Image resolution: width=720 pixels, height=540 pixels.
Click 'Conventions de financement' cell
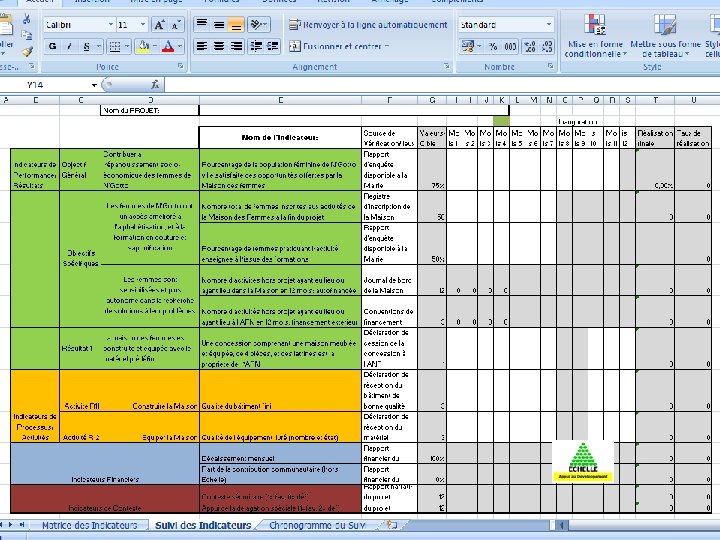tap(390, 312)
